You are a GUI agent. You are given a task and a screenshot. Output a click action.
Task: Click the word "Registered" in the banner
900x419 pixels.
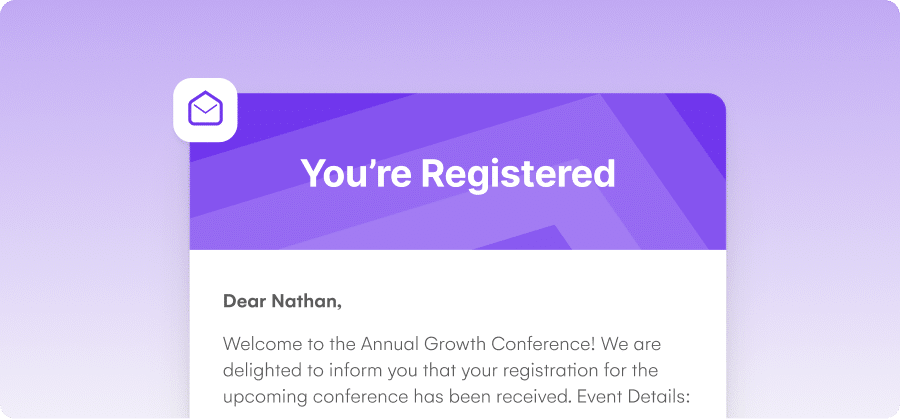(x=518, y=174)
